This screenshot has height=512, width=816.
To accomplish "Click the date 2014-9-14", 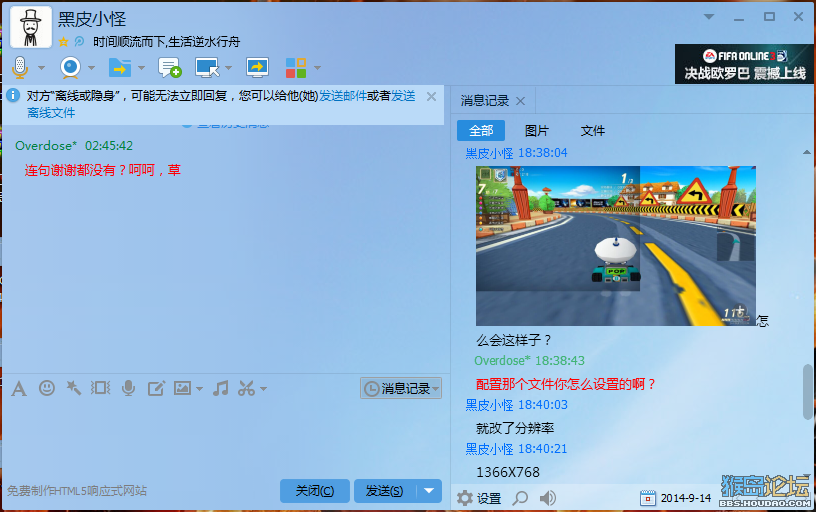I will [686, 498].
